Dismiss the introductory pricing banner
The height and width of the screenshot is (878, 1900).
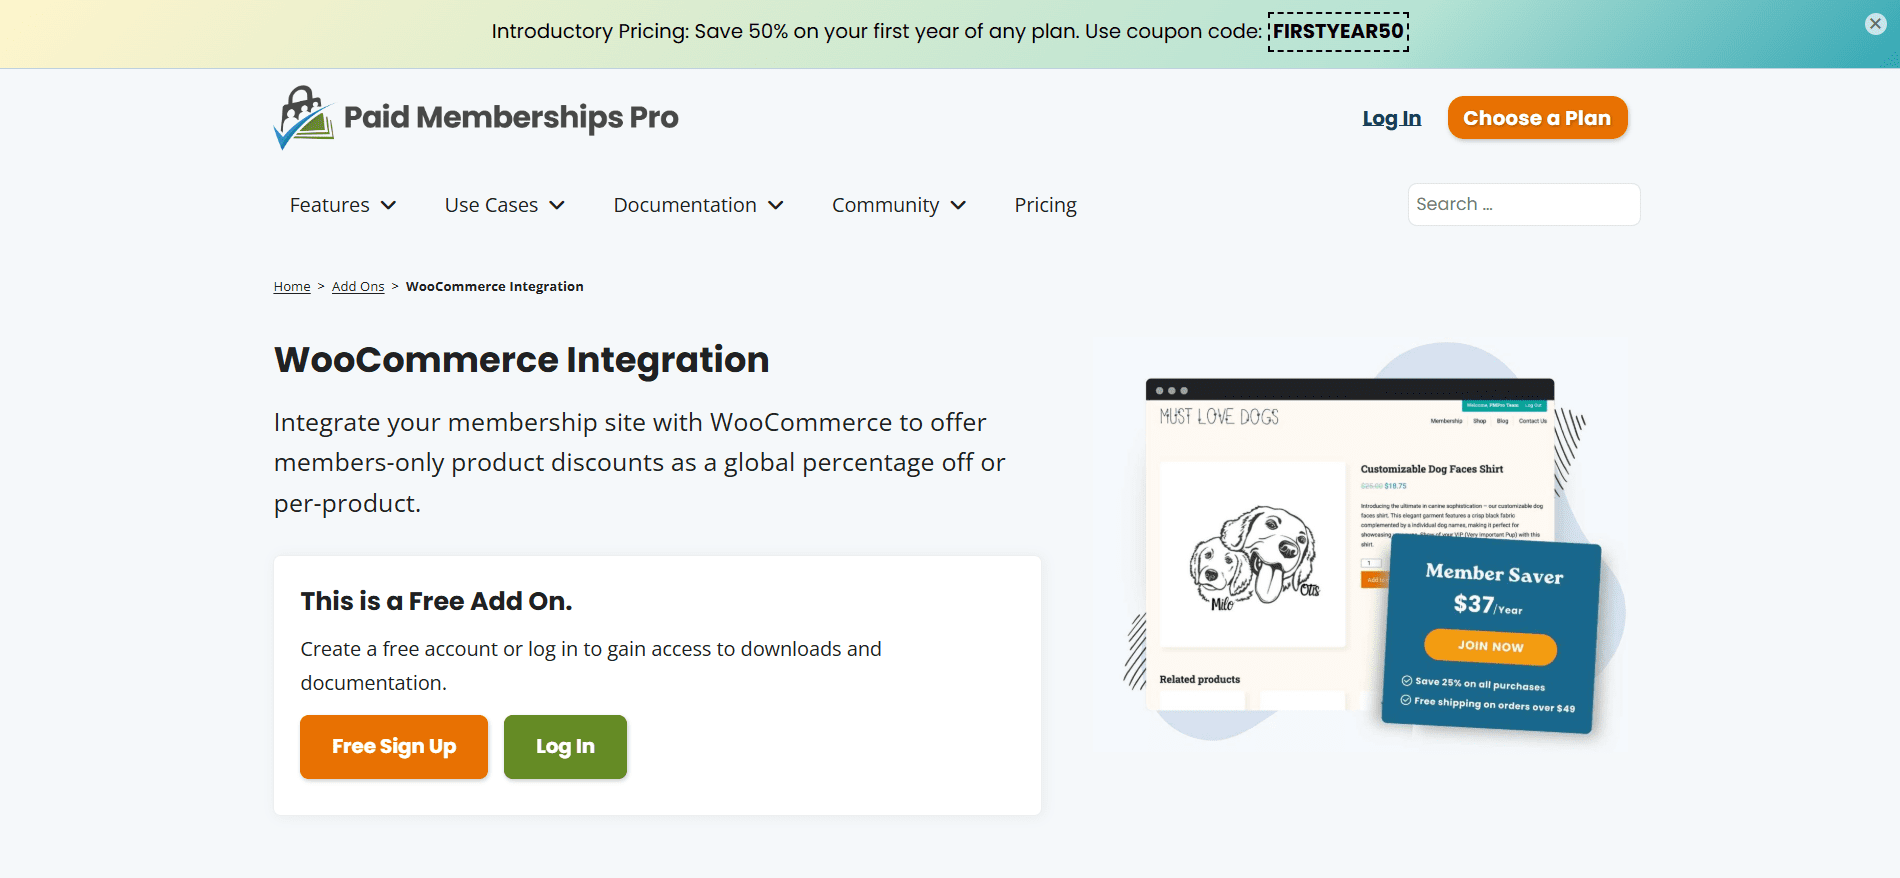tap(1874, 24)
